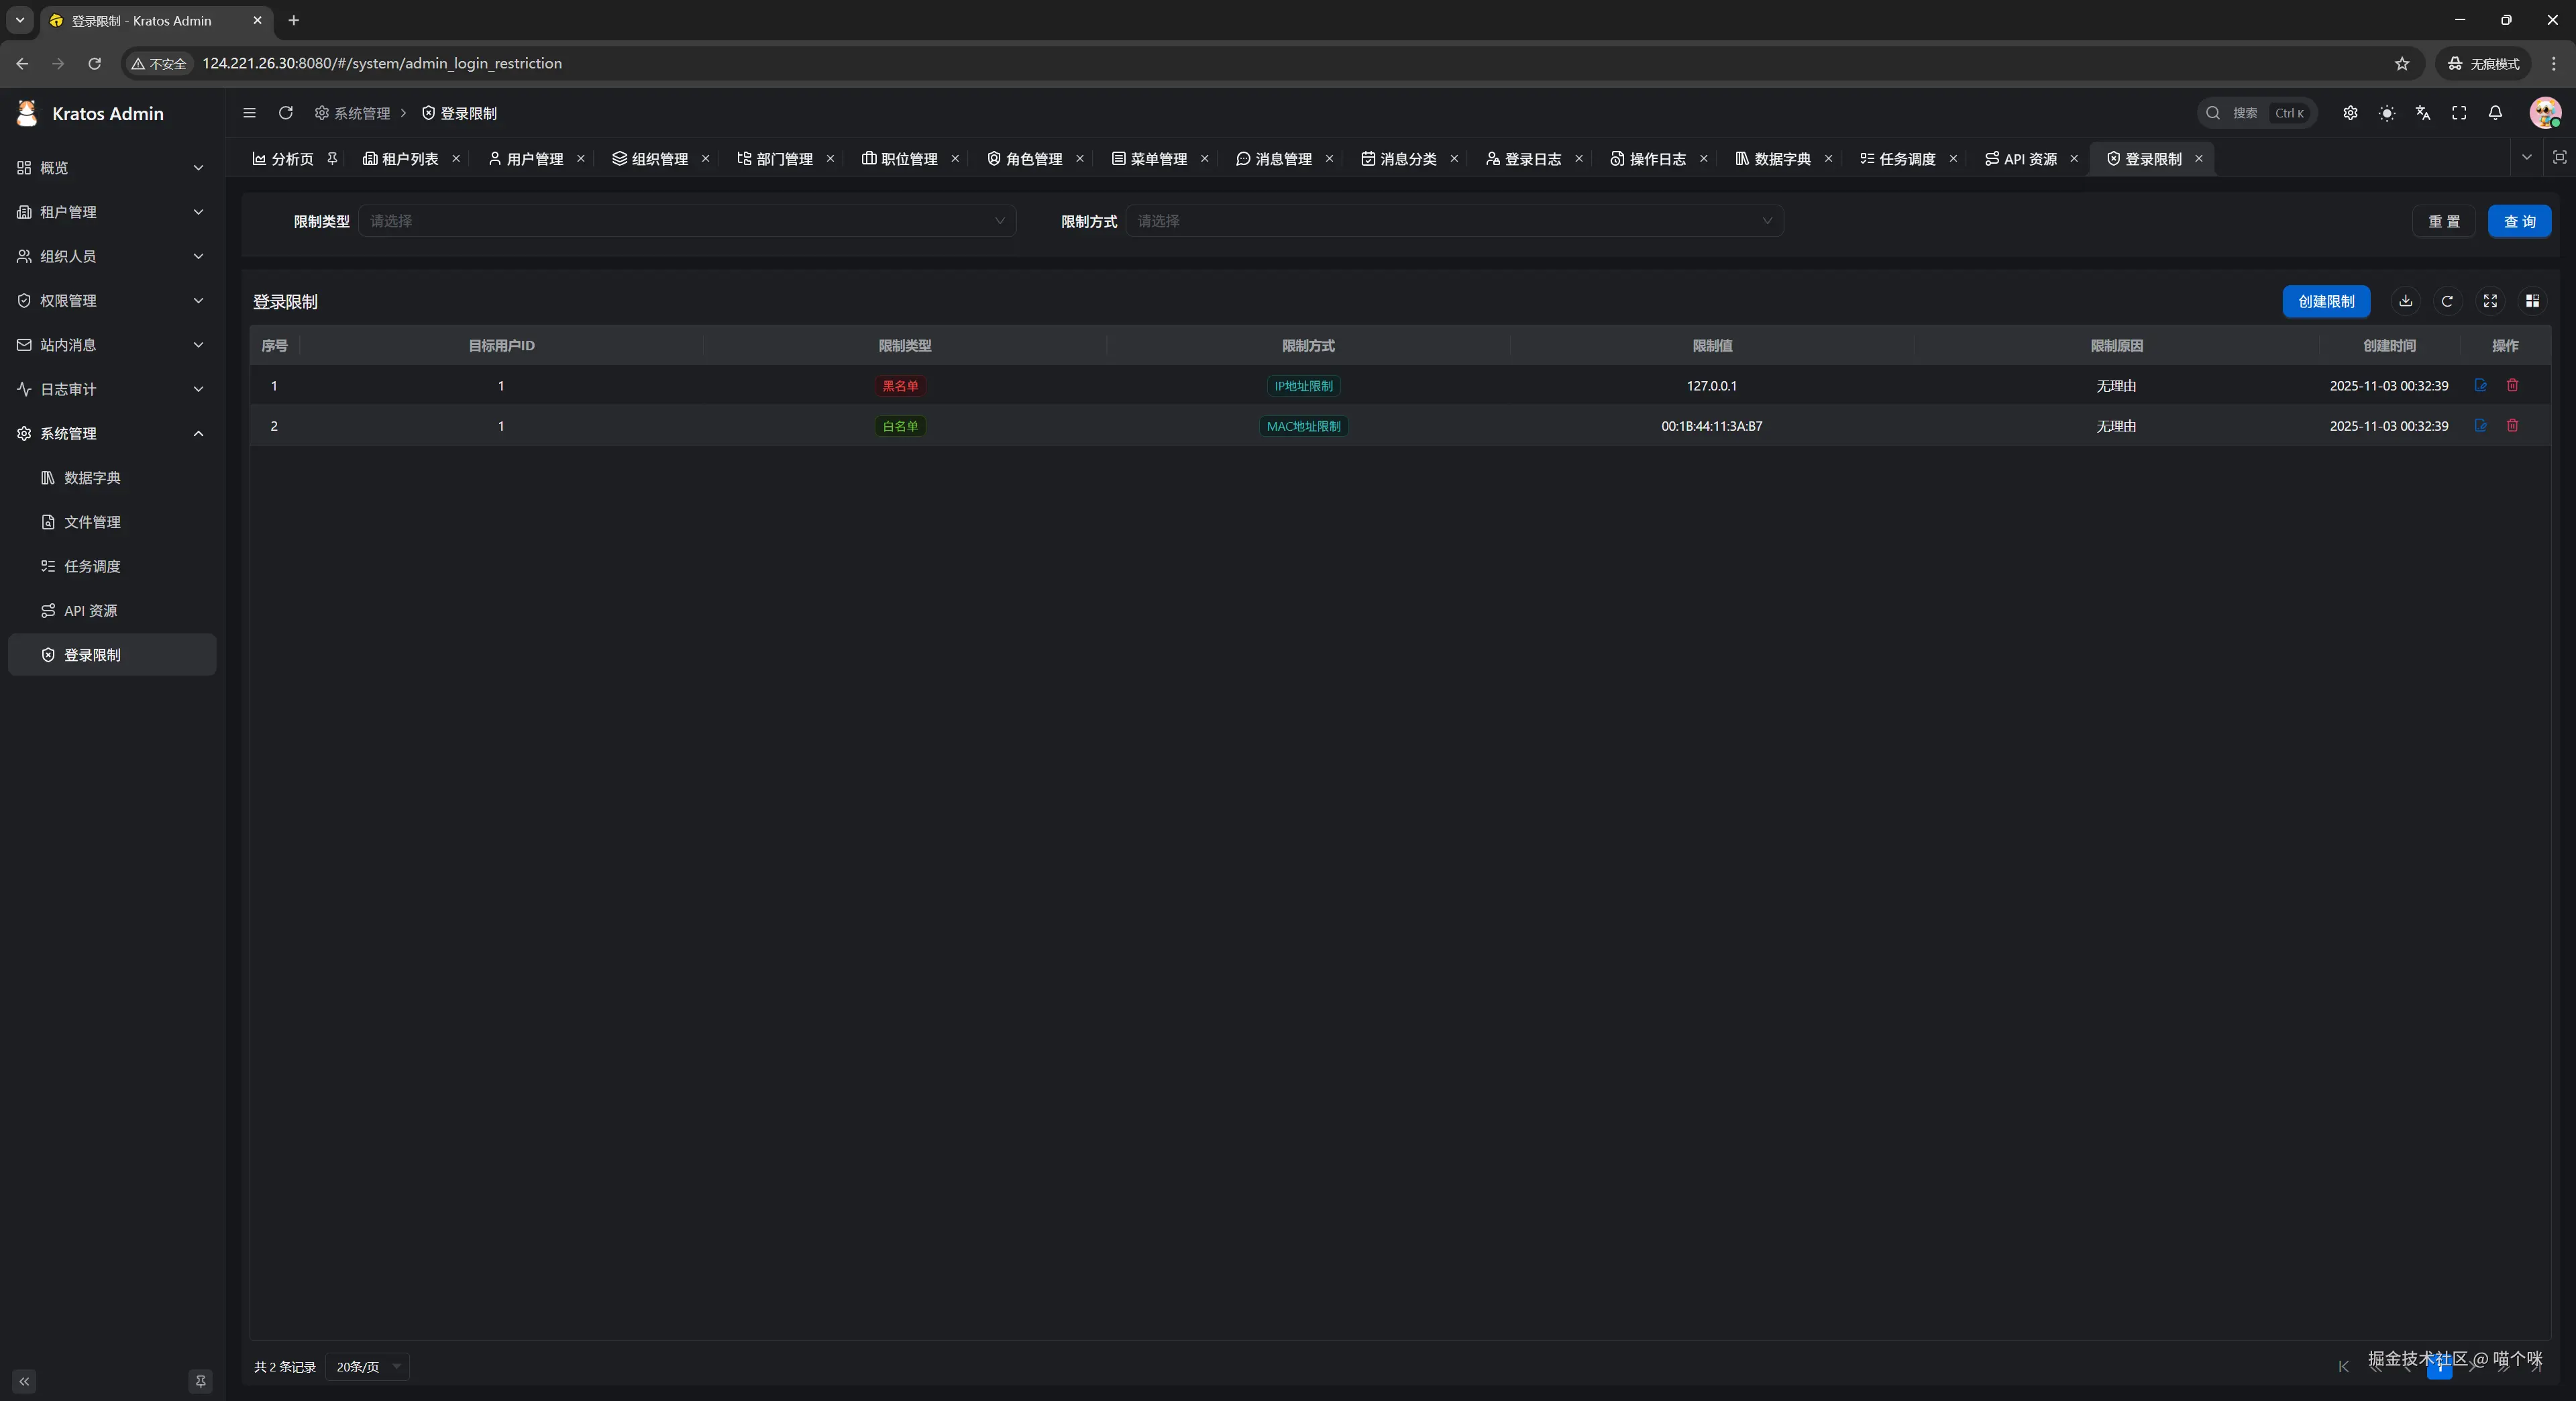Toggle the light/dark theme sun icon
This screenshot has width=2576, height=1401.
pyautogui.click(x=2386, y=113)
